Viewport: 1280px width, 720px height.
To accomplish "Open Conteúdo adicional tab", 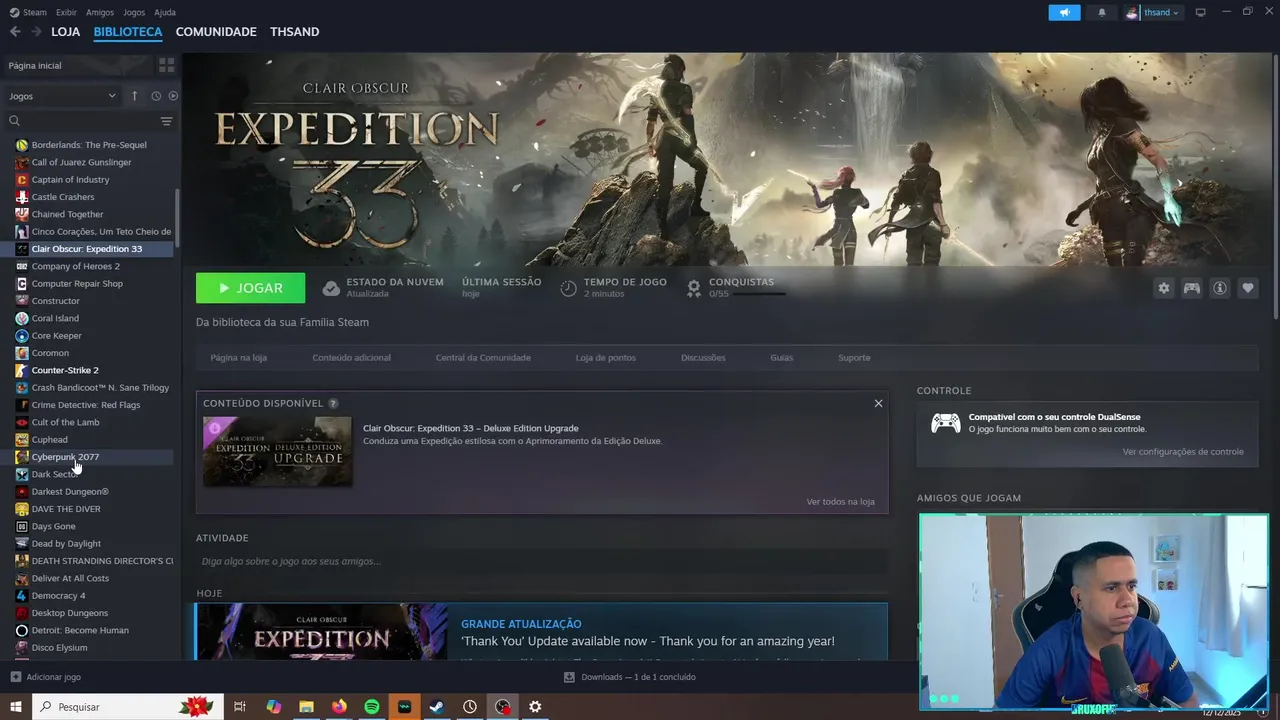I will (x=351, y=357).
